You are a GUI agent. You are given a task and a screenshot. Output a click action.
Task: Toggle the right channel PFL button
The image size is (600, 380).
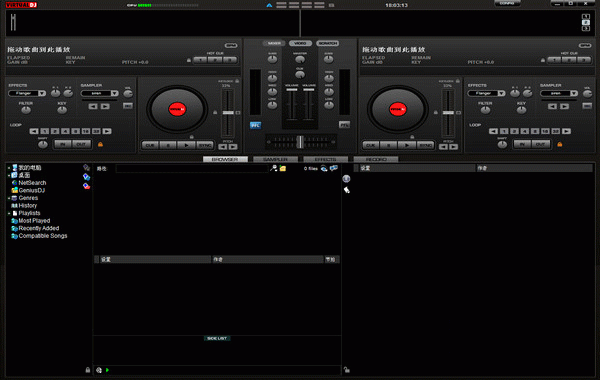click(344, 125)
